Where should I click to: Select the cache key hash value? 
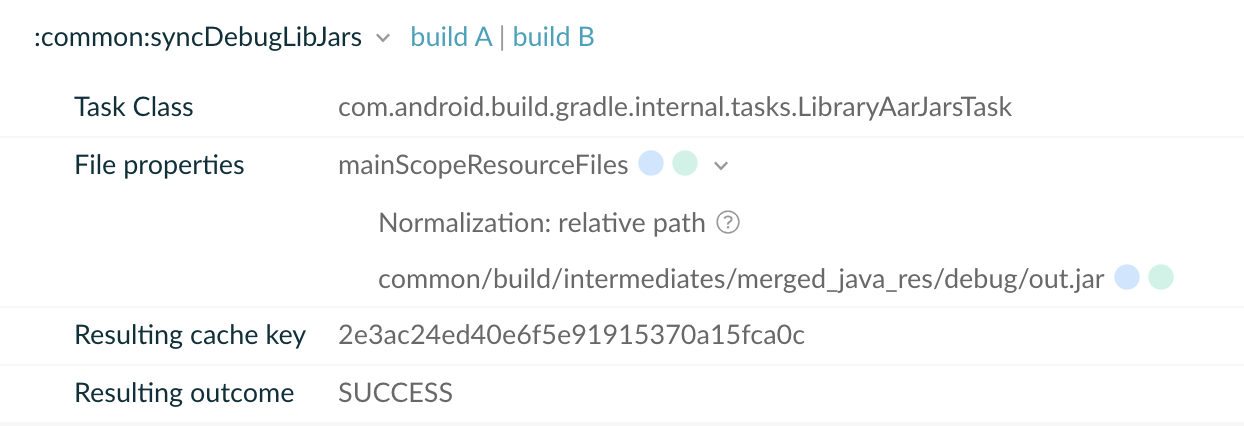[x=571, y=335]
